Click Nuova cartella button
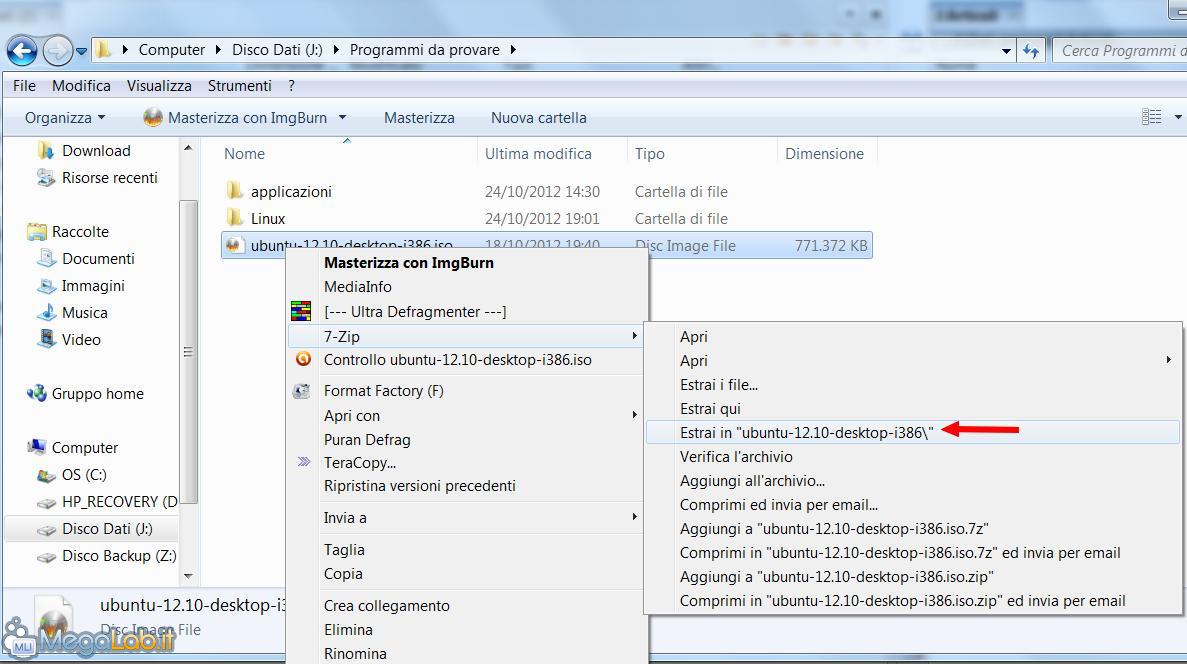This screenshot has width=1187, height=664. click(538, 117)
